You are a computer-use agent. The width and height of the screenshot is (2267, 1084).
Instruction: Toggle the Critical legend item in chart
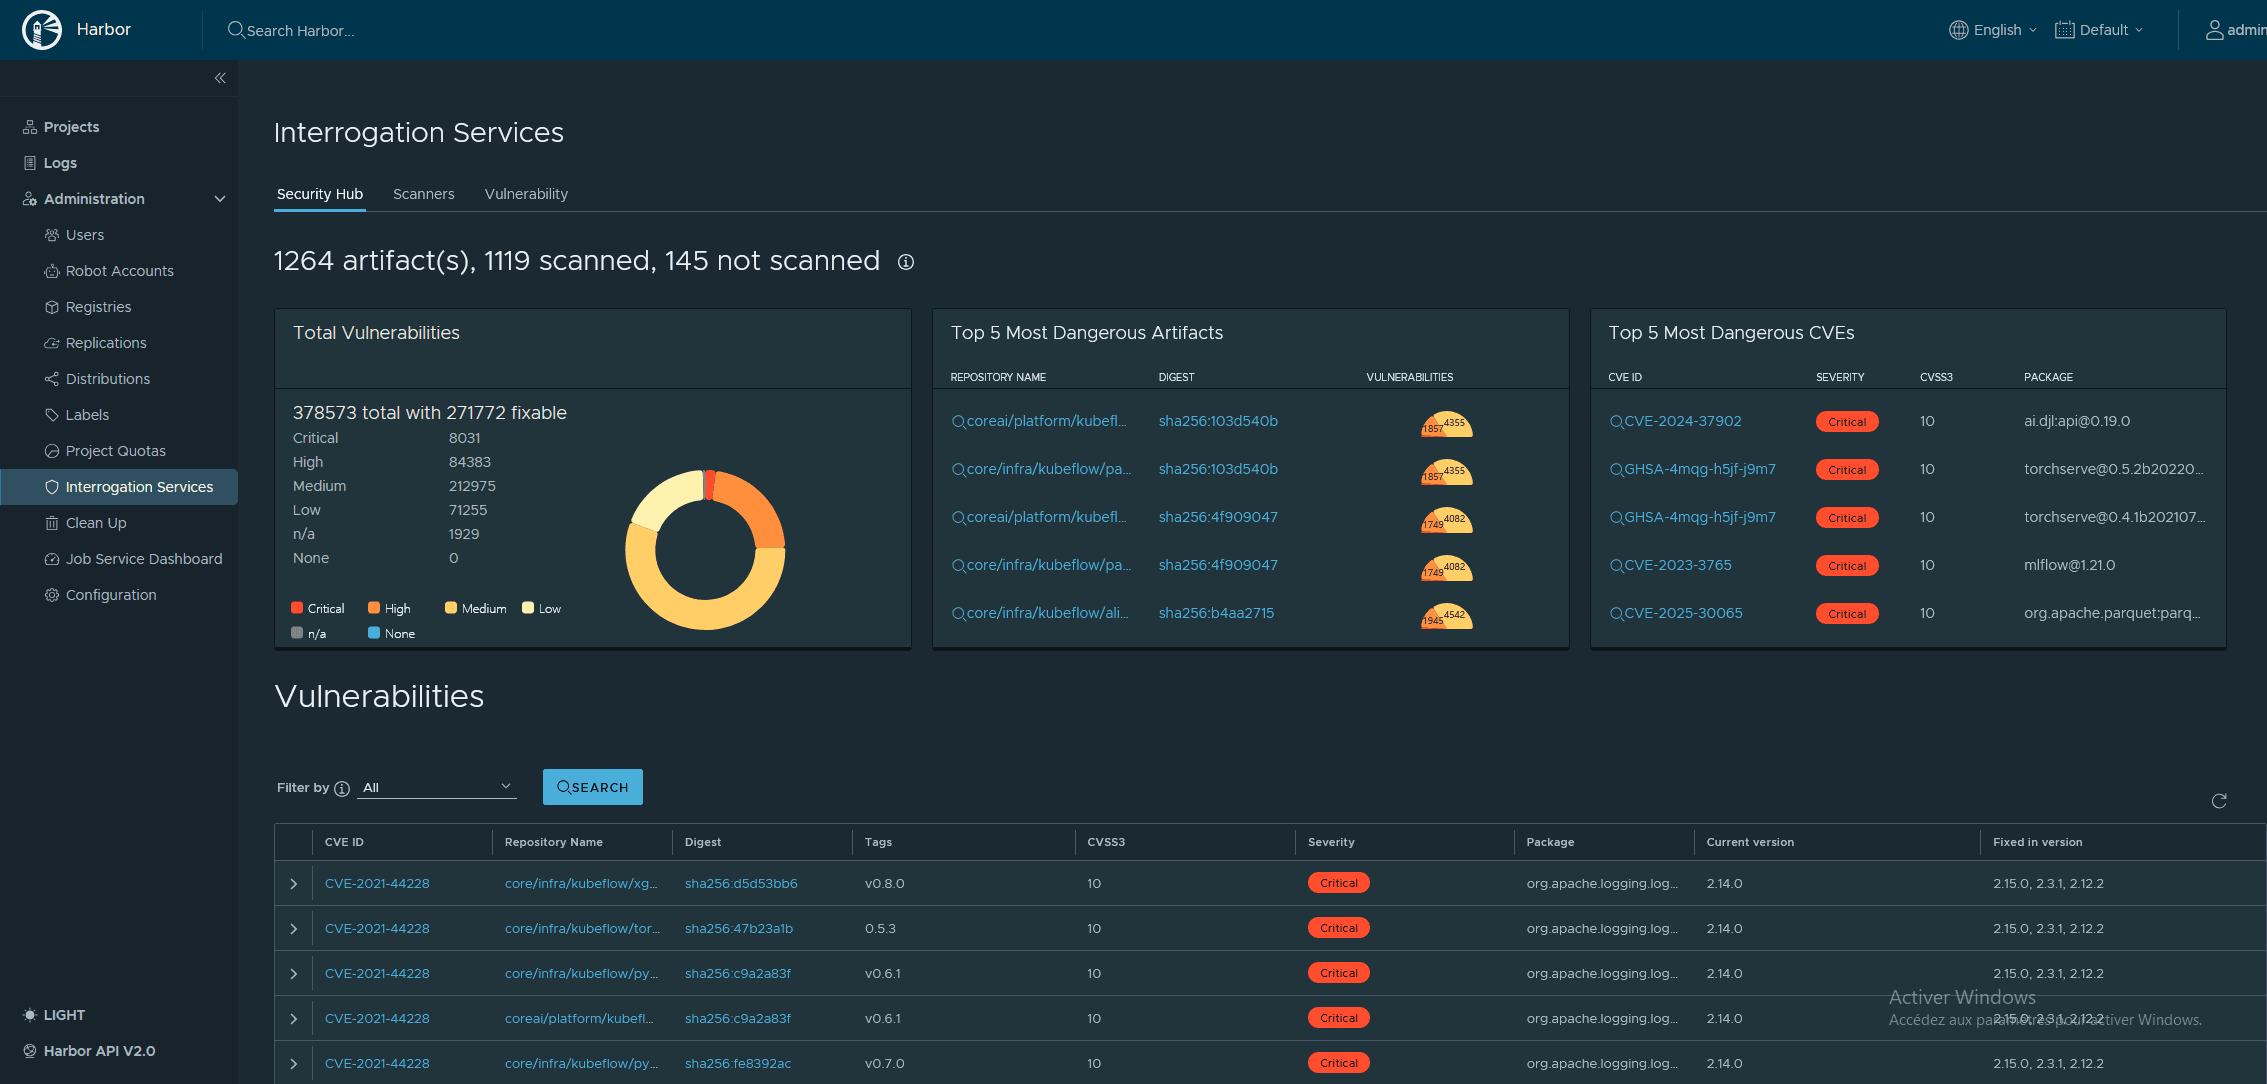317,608
